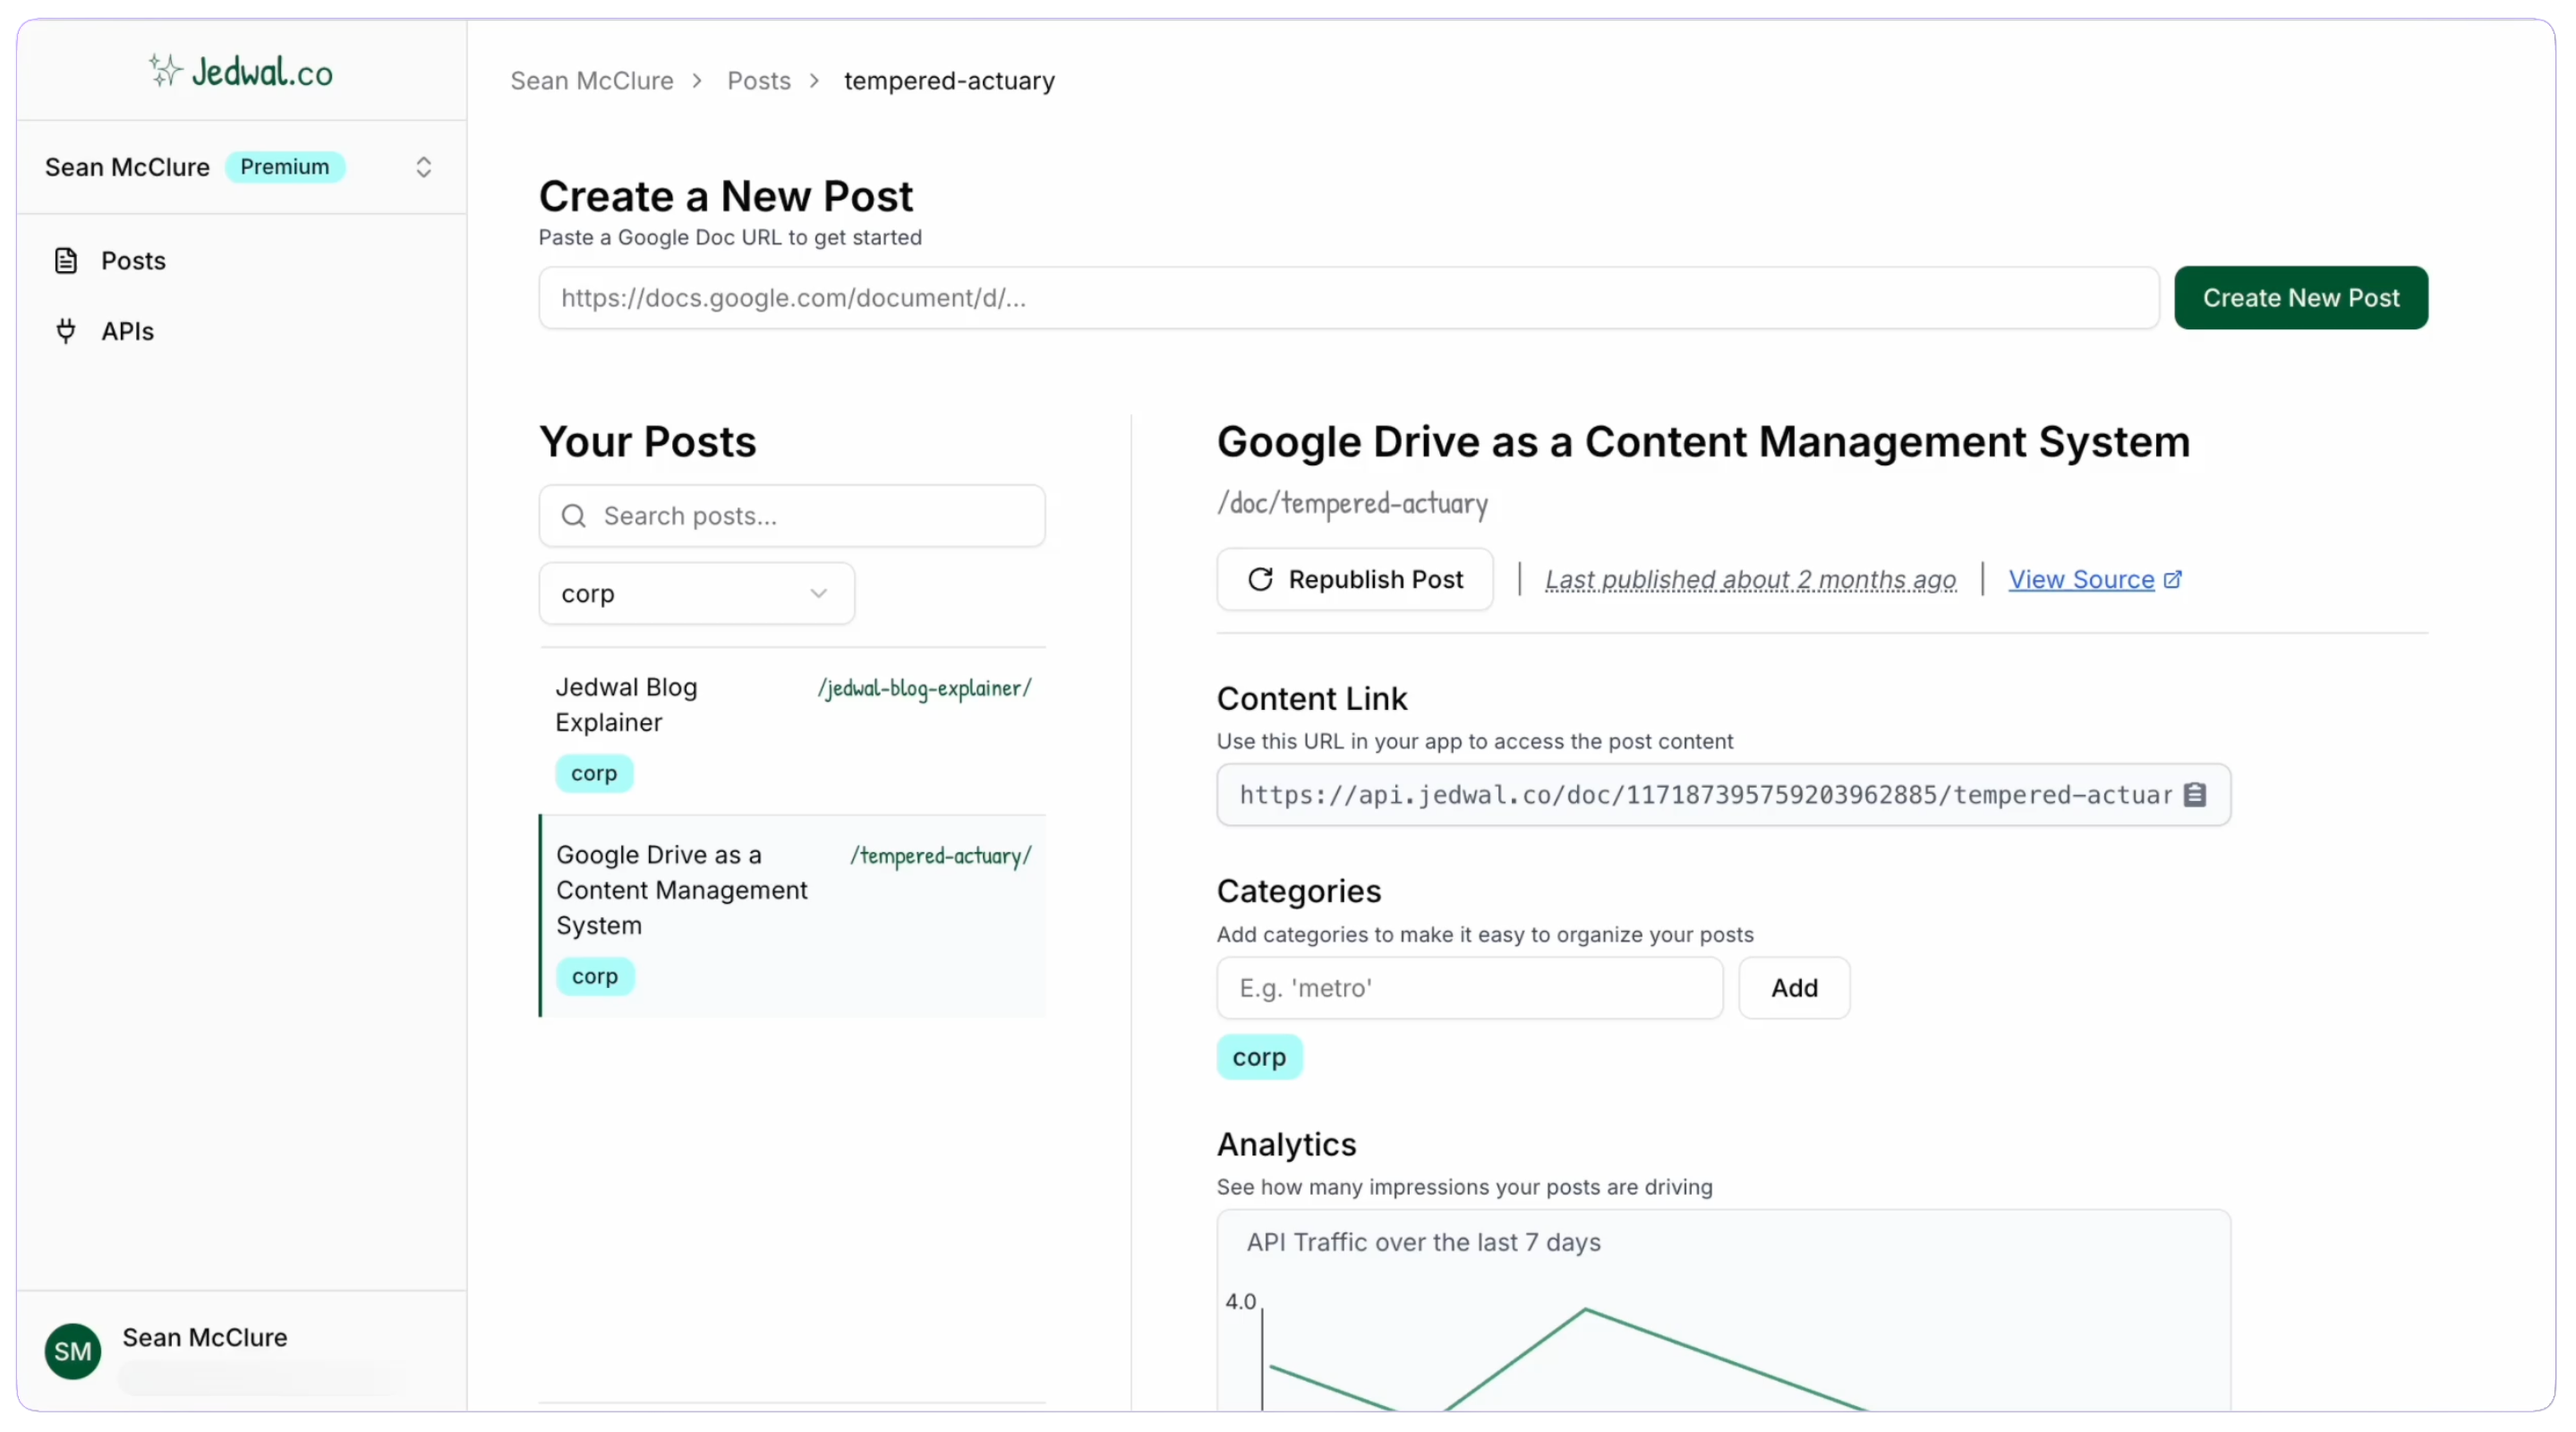Image resolution: width=2576 pixels, height=1432 pixels.
Task: Open View Source for the post
Action: [x=2083, y=579]
